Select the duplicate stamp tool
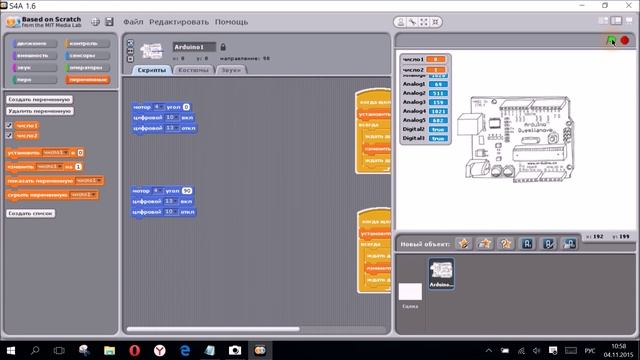The height and width of the screenshot is (360, 640). [x=401, y=22]
